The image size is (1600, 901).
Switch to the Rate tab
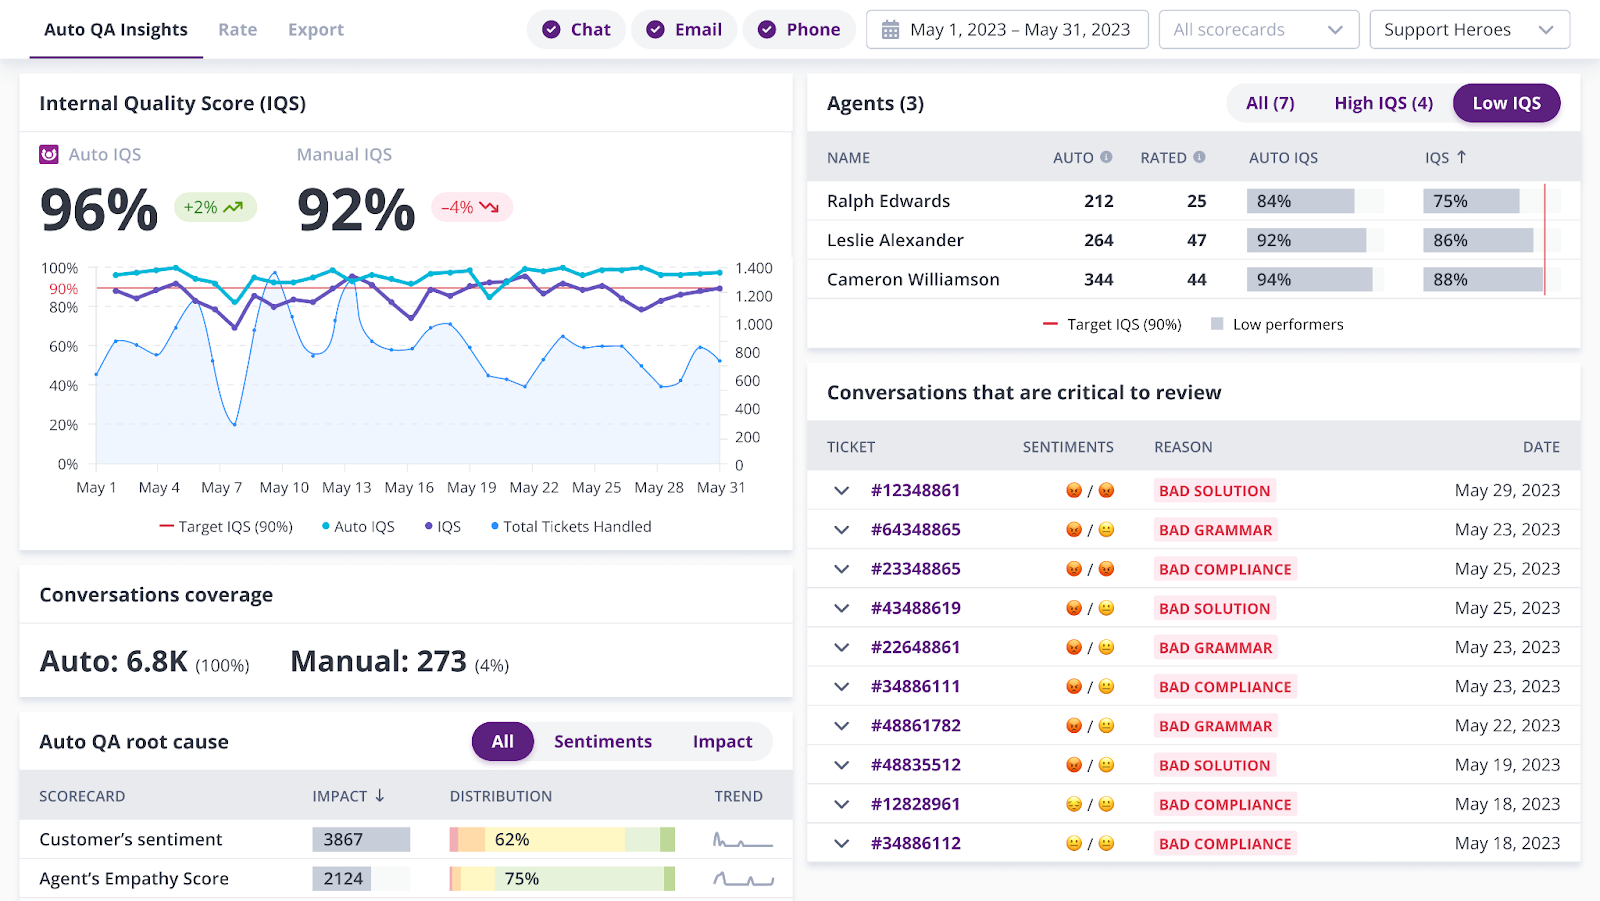point(238,30)
